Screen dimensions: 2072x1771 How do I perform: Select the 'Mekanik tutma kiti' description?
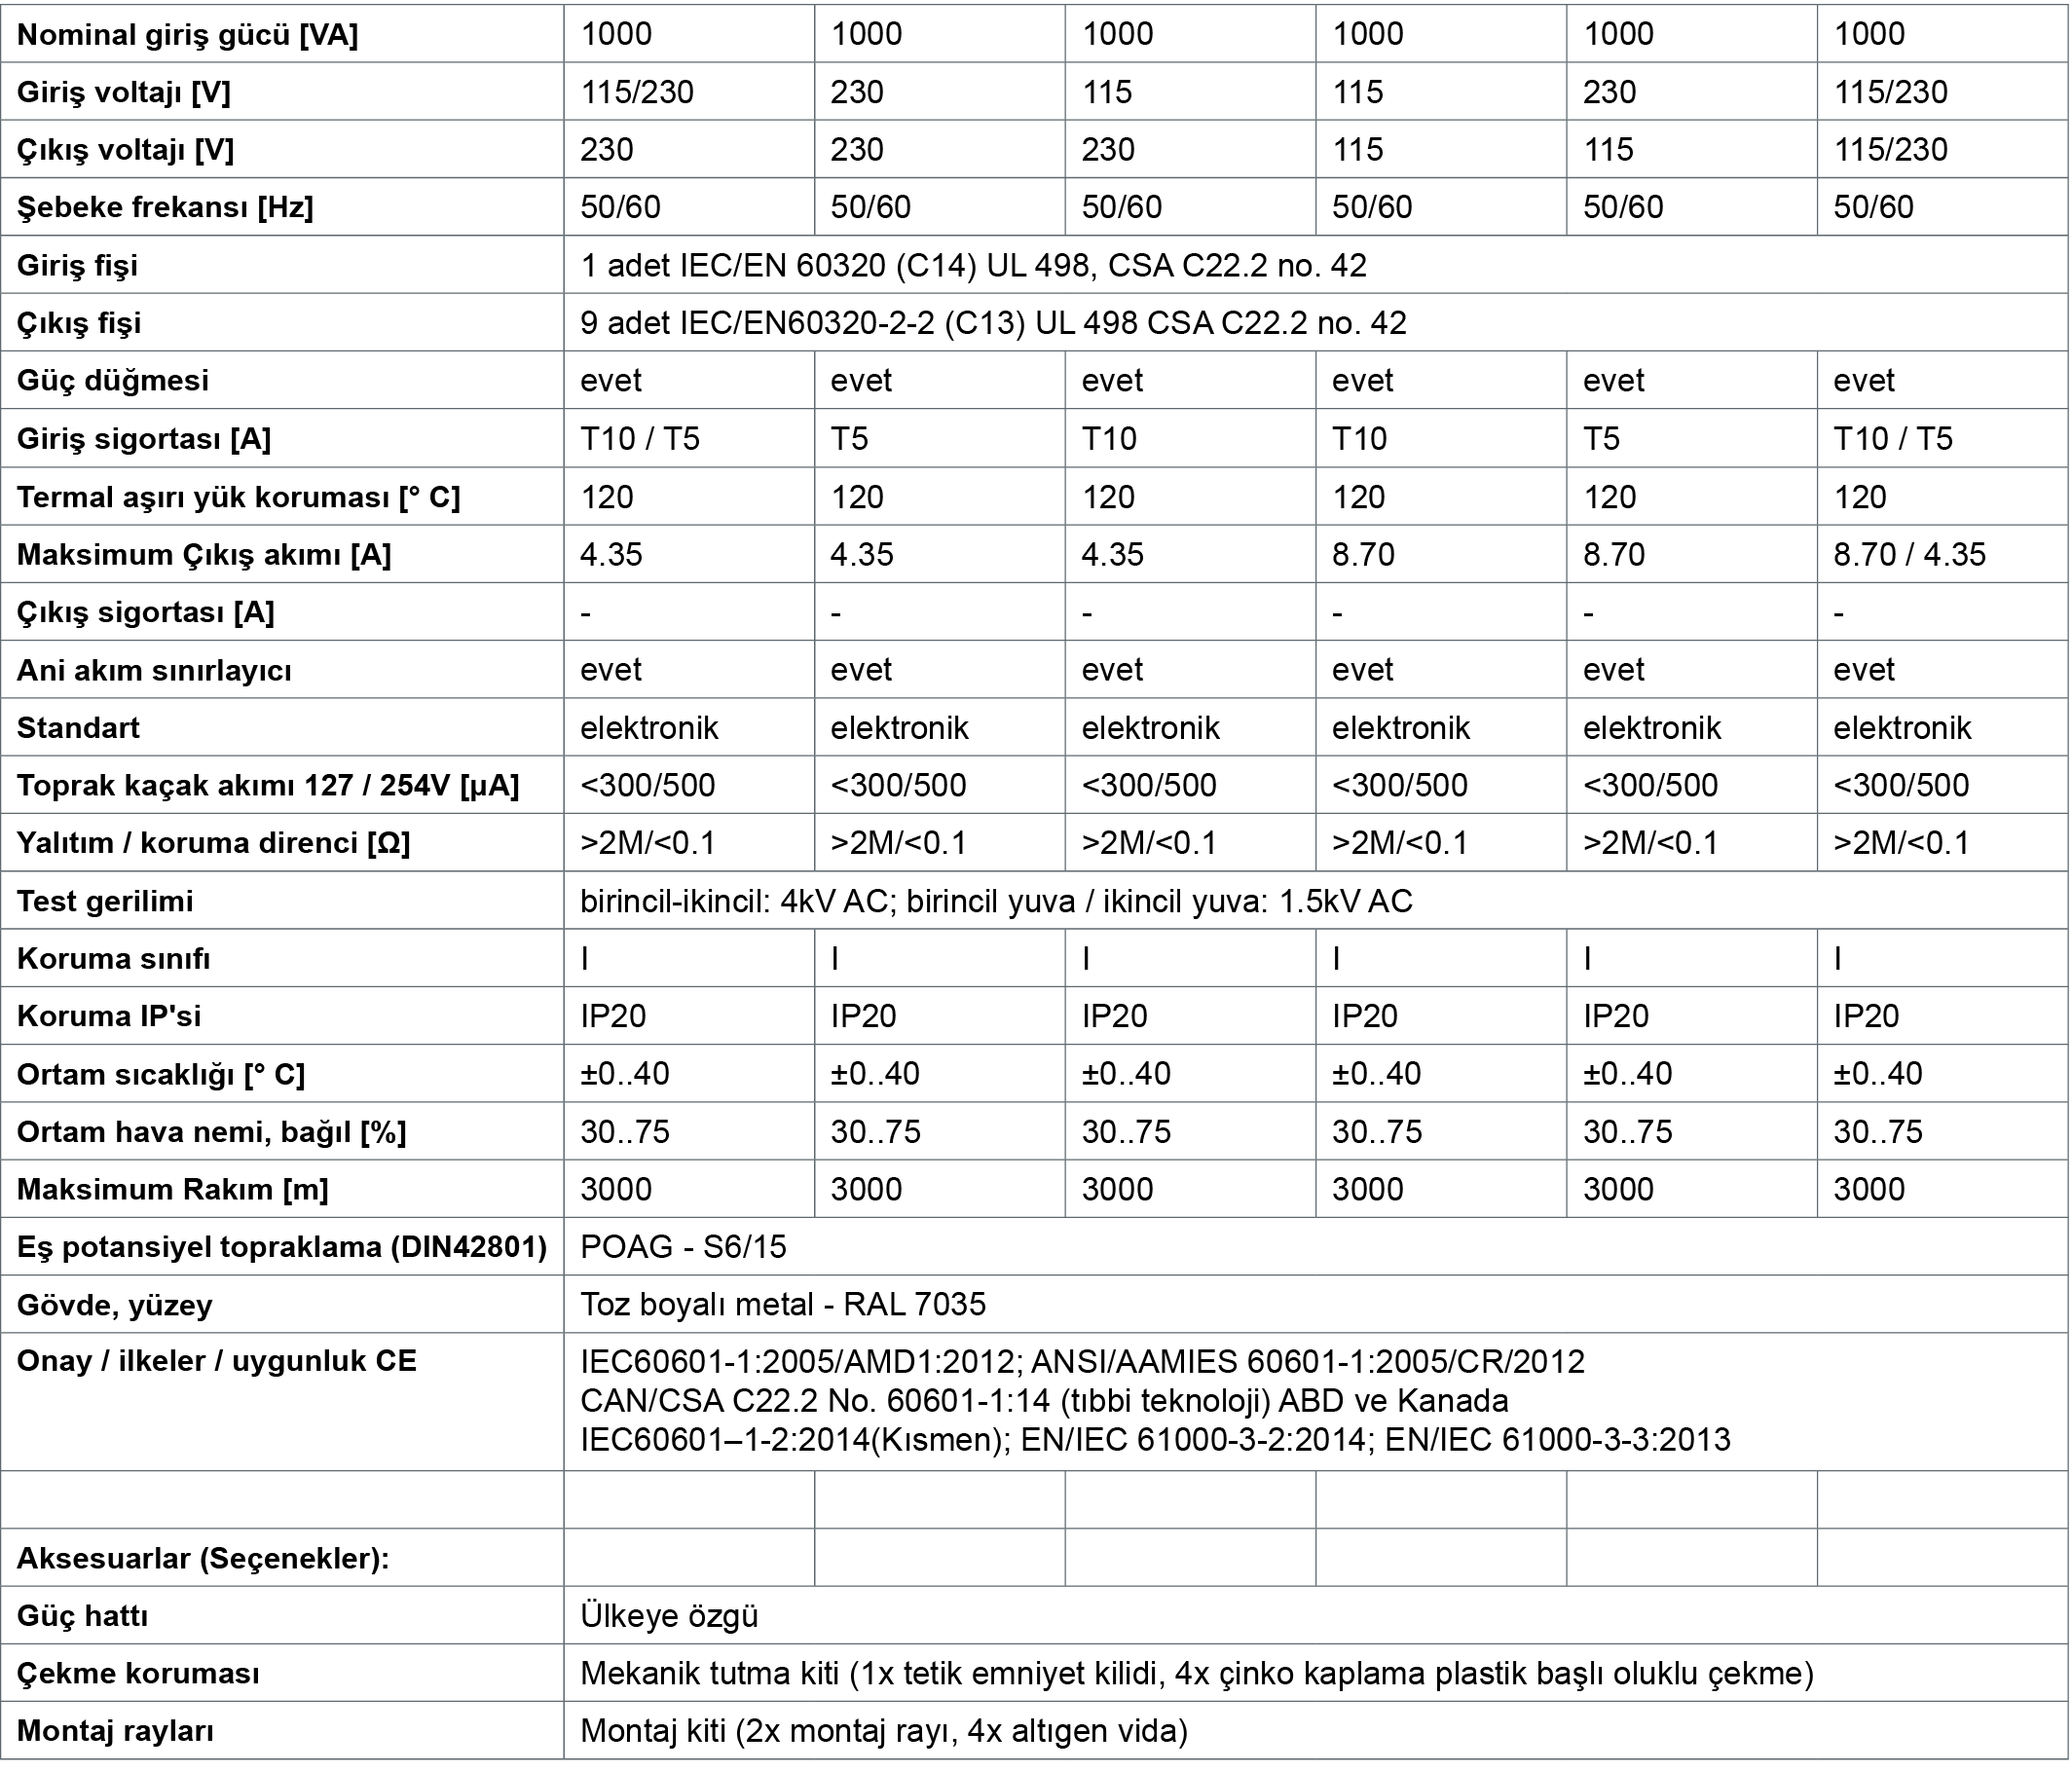[x=1197, y=1675]
